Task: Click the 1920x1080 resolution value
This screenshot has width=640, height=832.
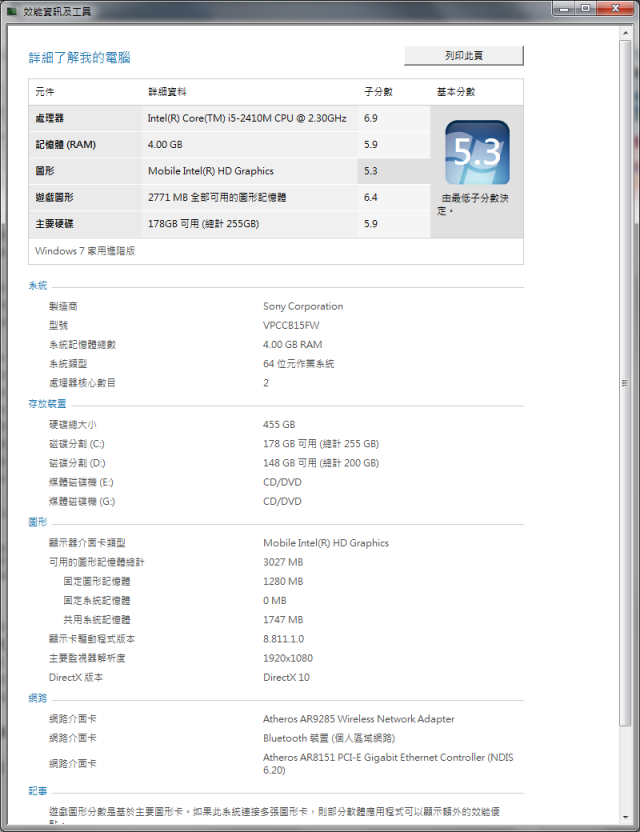Action: pyautogui.click(x=288, y=658)
